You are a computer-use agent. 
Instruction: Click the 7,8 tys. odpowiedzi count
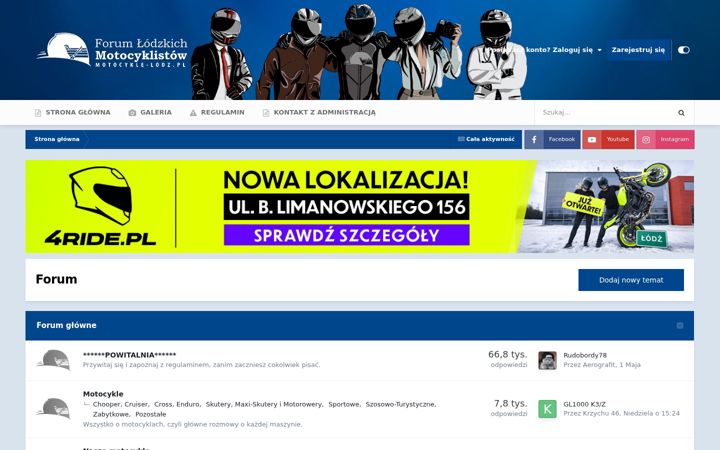click(509, 408)
